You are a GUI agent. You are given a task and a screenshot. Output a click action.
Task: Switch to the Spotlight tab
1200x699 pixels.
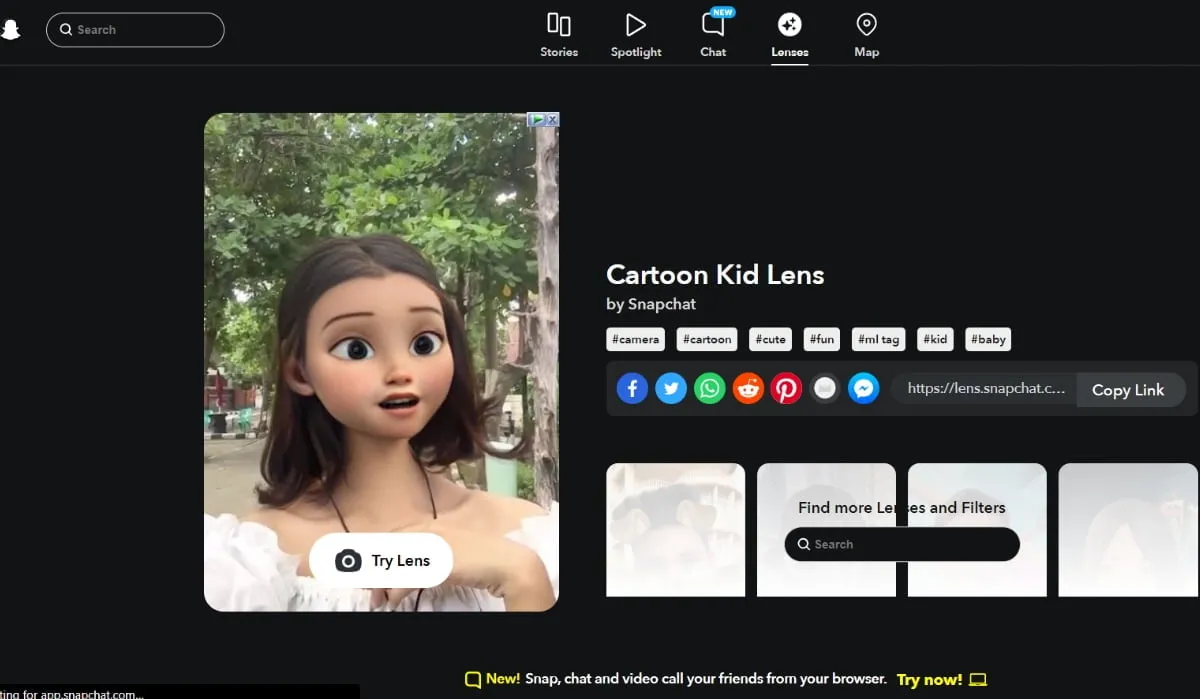[x=636, y=33]
